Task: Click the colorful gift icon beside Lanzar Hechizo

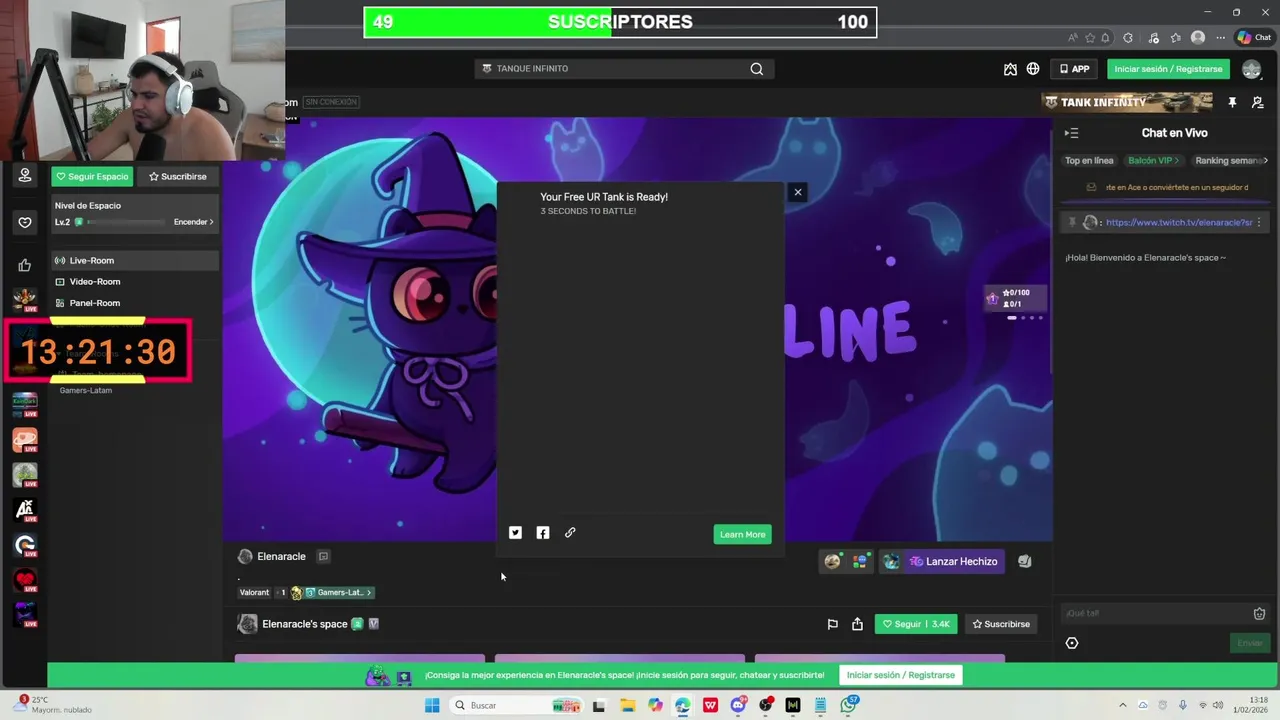Action: click(860, 561)
